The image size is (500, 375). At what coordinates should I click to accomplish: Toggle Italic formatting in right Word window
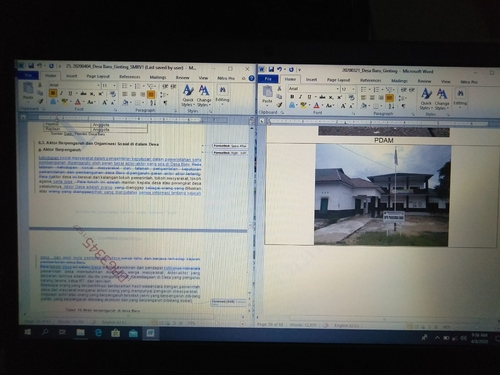(300, 97)
